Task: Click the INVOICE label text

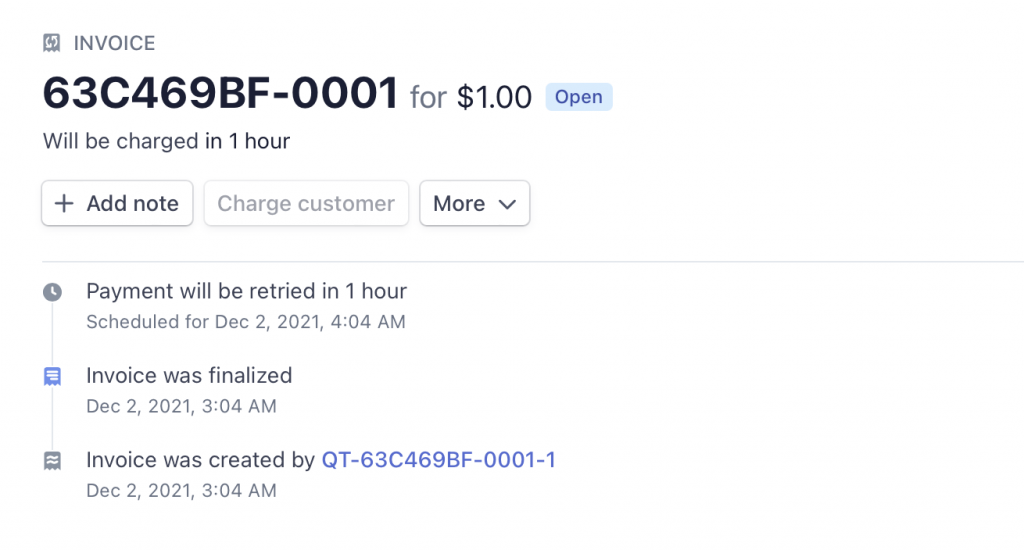Action: (114, 43)
